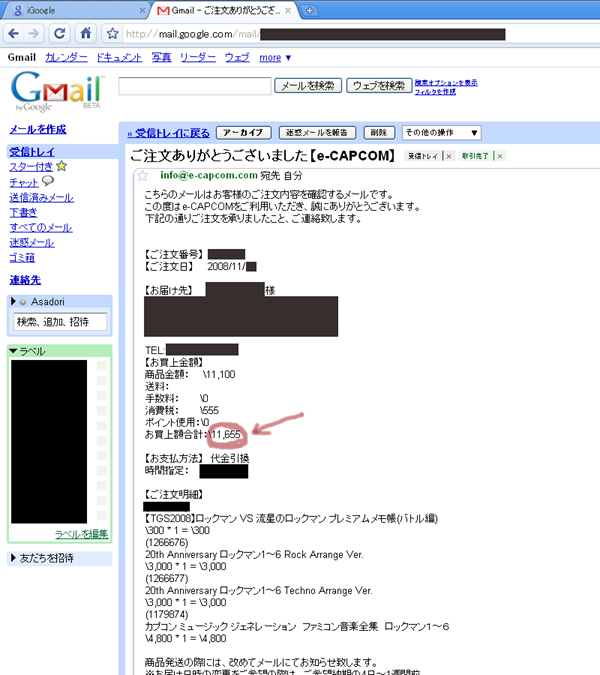Expand the Asadori chat status triangle
The height and width of the screenshot is (675, 600).
click(x=13, y=301)
